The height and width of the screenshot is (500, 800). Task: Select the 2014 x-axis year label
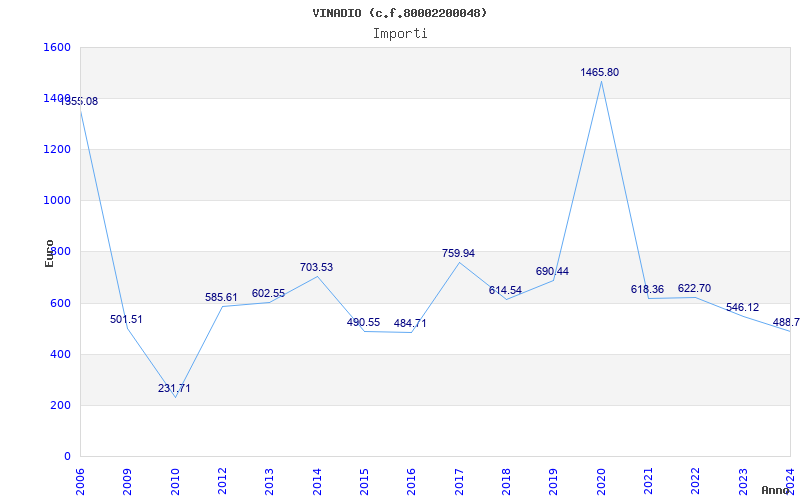coord(317,481)
